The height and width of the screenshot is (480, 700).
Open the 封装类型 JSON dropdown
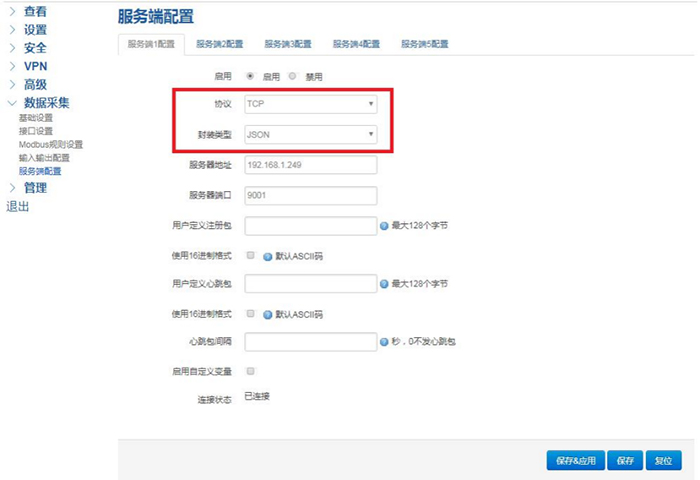pos(311,134)
